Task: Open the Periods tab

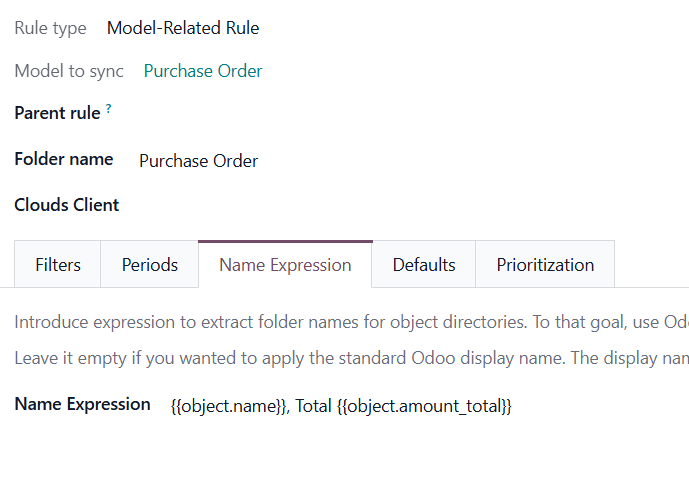Action: point(150,265)
